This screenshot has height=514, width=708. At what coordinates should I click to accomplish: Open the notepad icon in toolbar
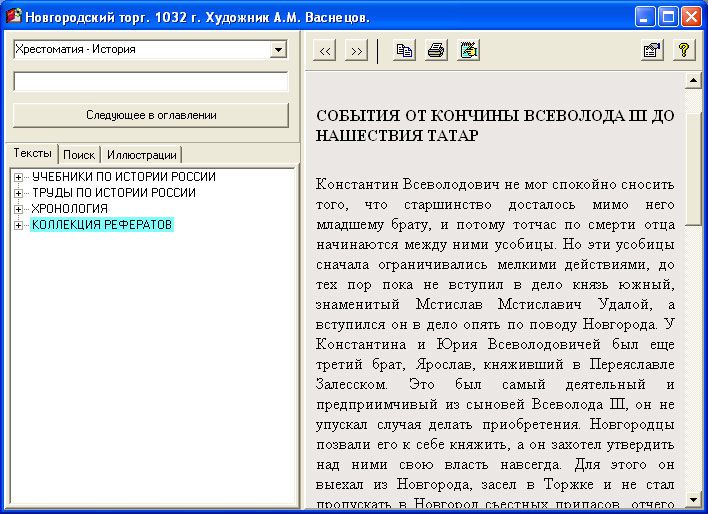pyautogui.click(x=468, y=51)
